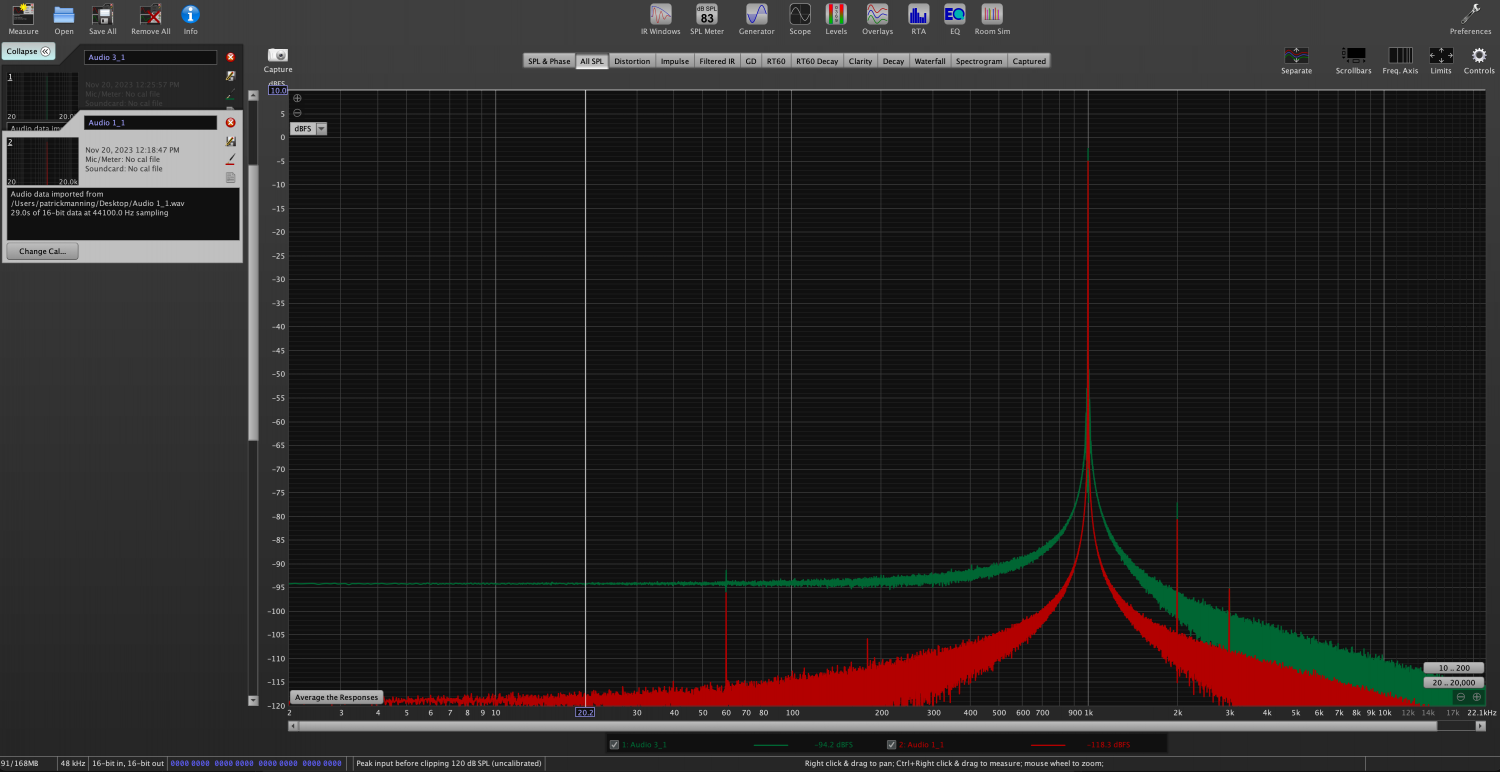Open the Waterfall tab
This screenshot has width=1500, height=772.
coord(930,61)
